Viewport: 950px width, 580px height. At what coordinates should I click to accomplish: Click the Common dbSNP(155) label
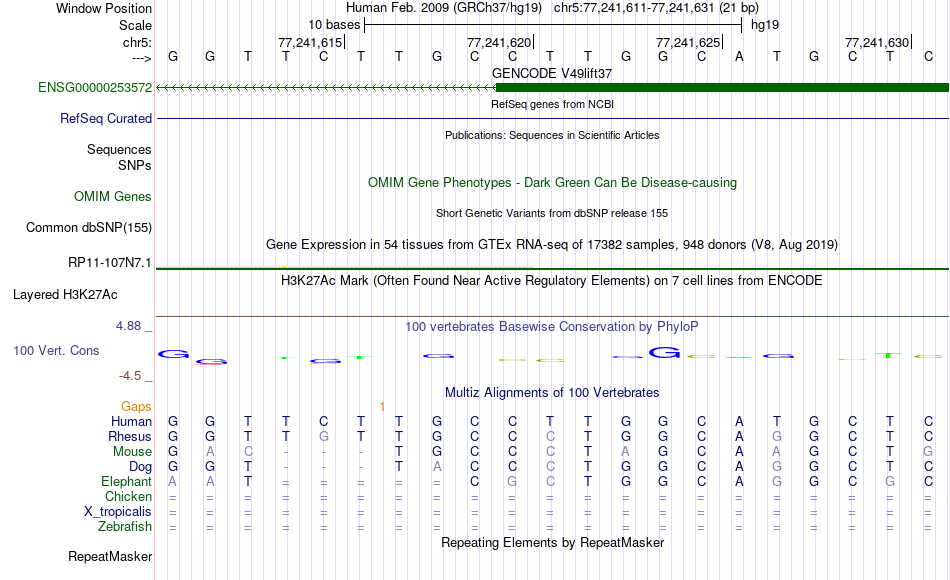click(88, 227)
